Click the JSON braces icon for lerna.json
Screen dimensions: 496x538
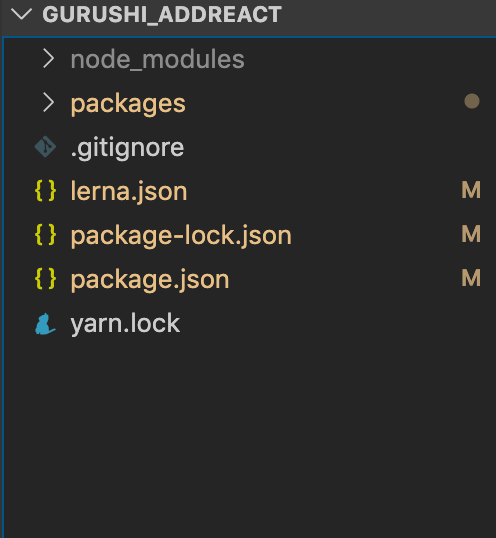point(45,191)
